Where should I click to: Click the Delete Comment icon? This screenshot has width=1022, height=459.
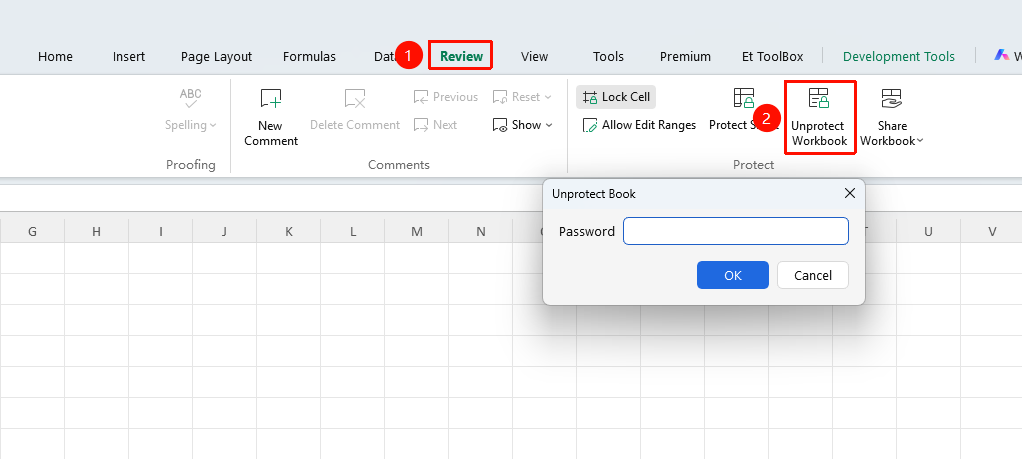pos(355,98)
